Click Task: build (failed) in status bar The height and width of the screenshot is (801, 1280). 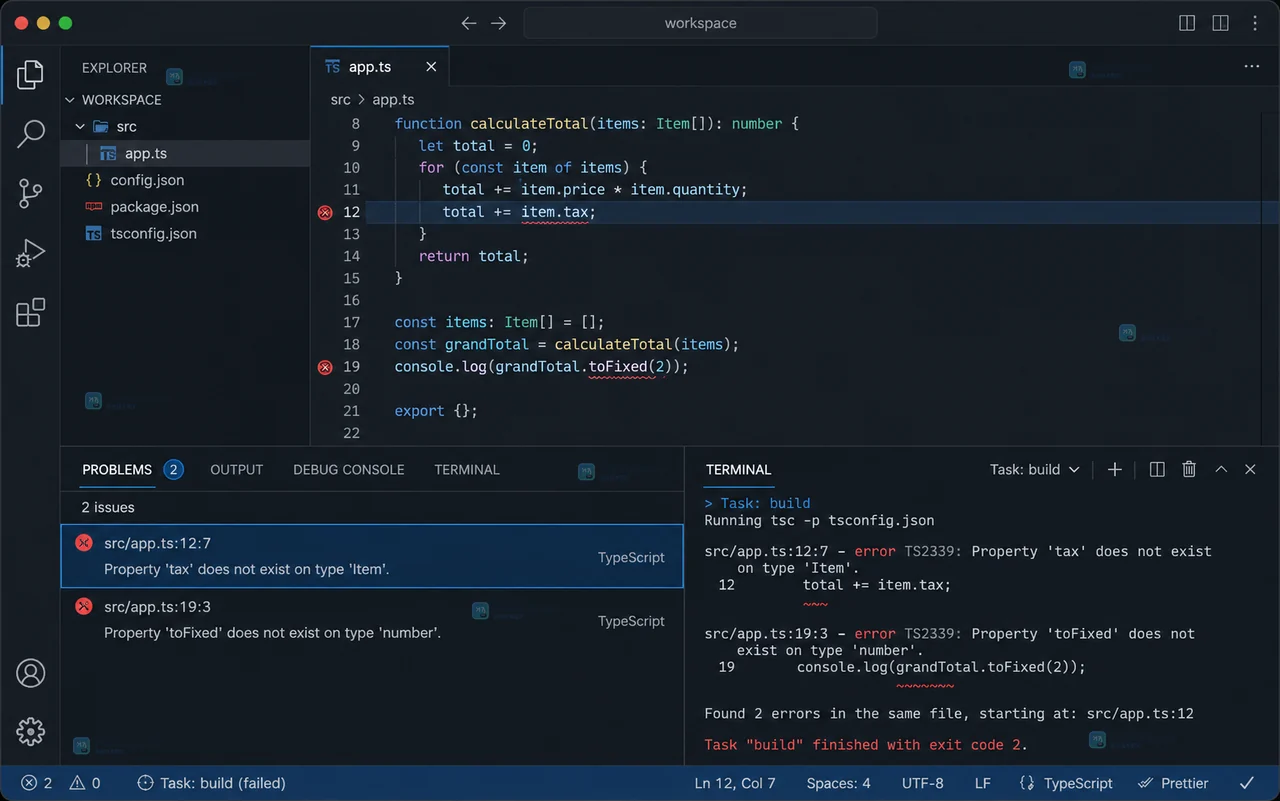[211, 784]
